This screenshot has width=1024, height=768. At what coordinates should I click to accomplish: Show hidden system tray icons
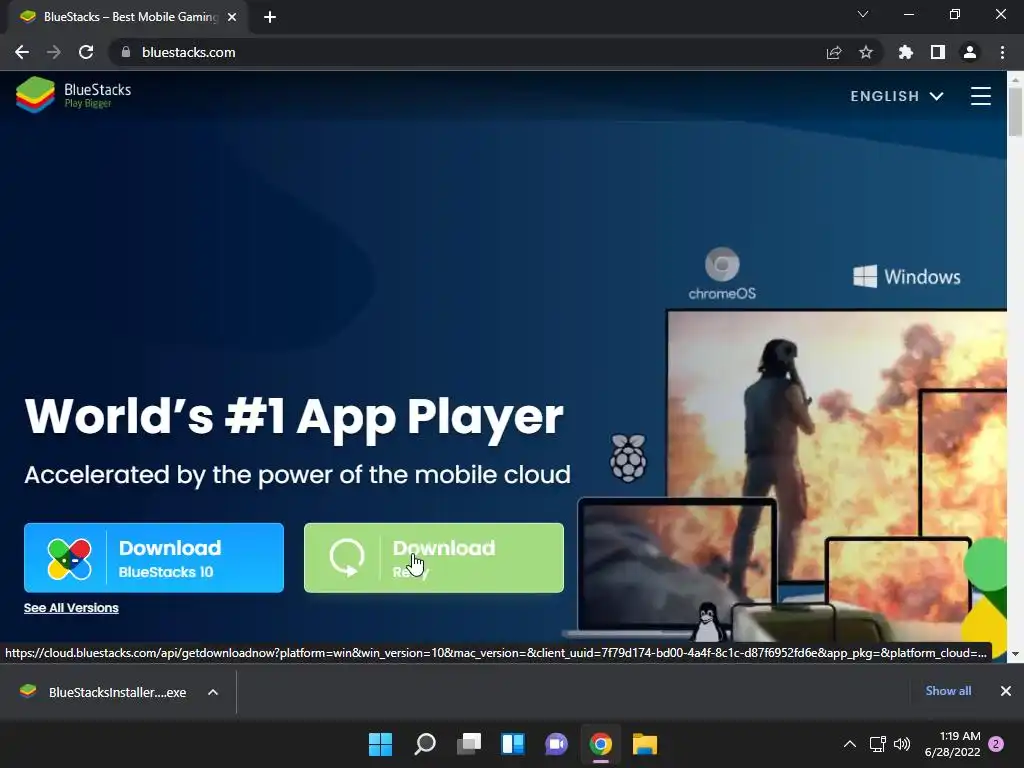[850, 744]
